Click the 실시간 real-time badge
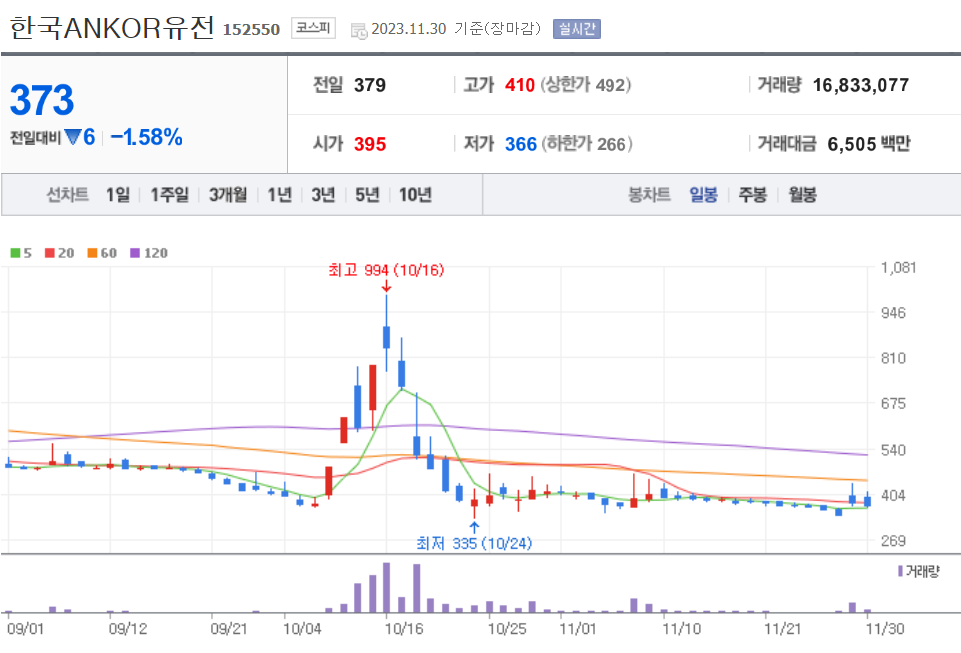Screen dimensions: 961x653 pos(577,29)
